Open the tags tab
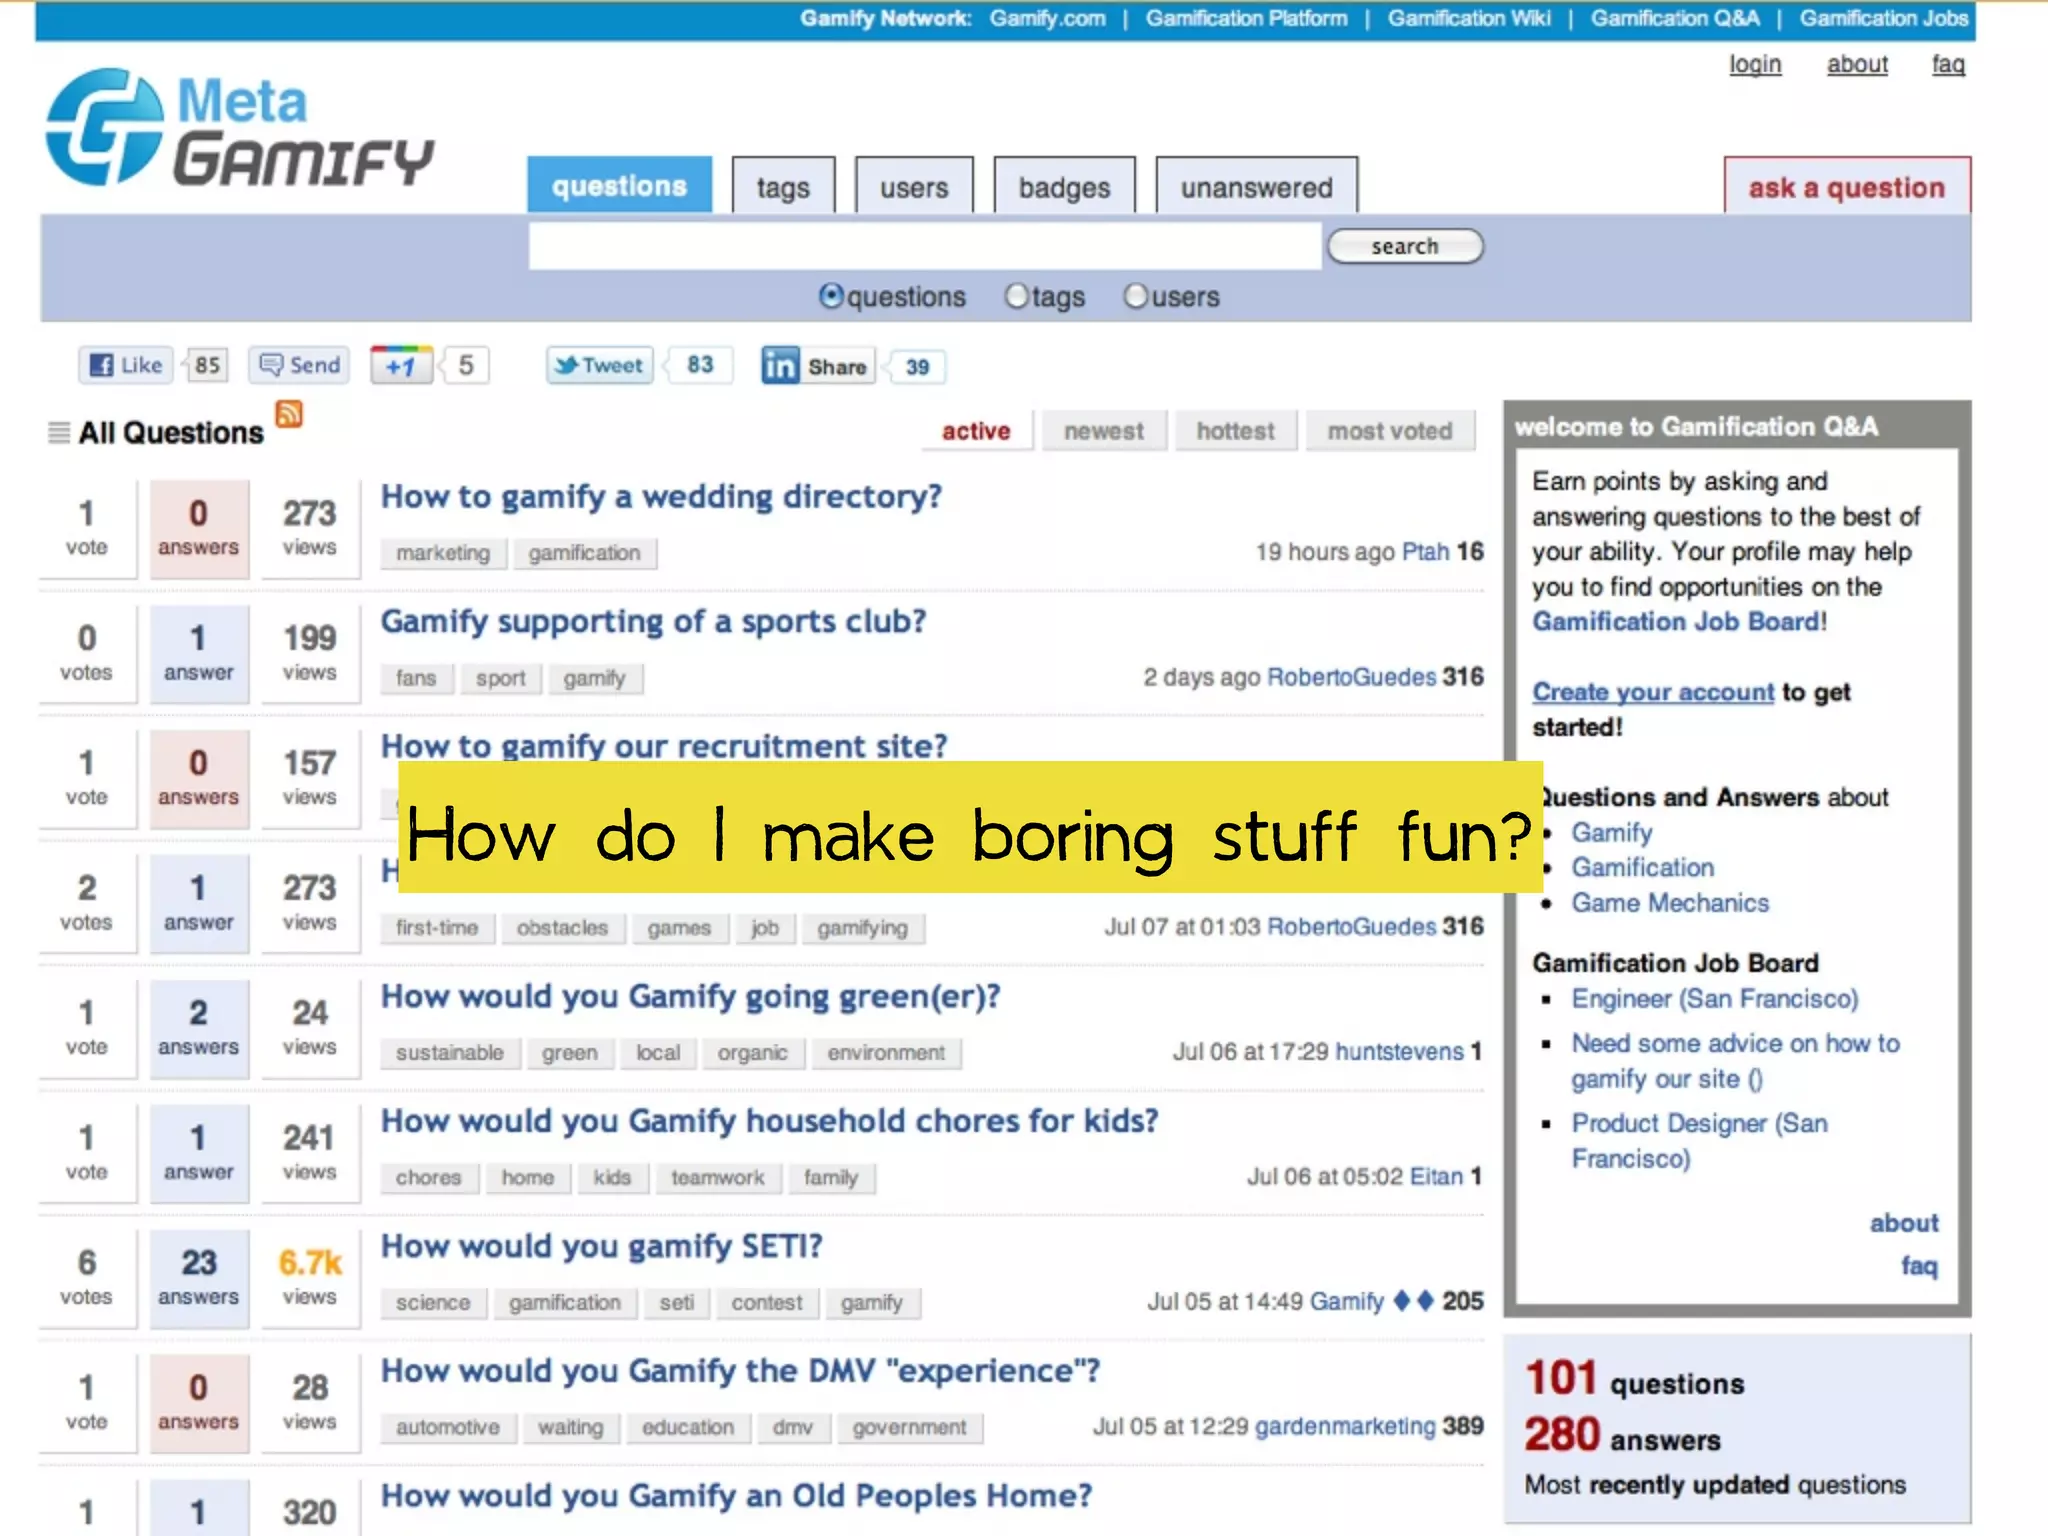Viewport: 2048px width, 1536px height. tap(783, 187)
